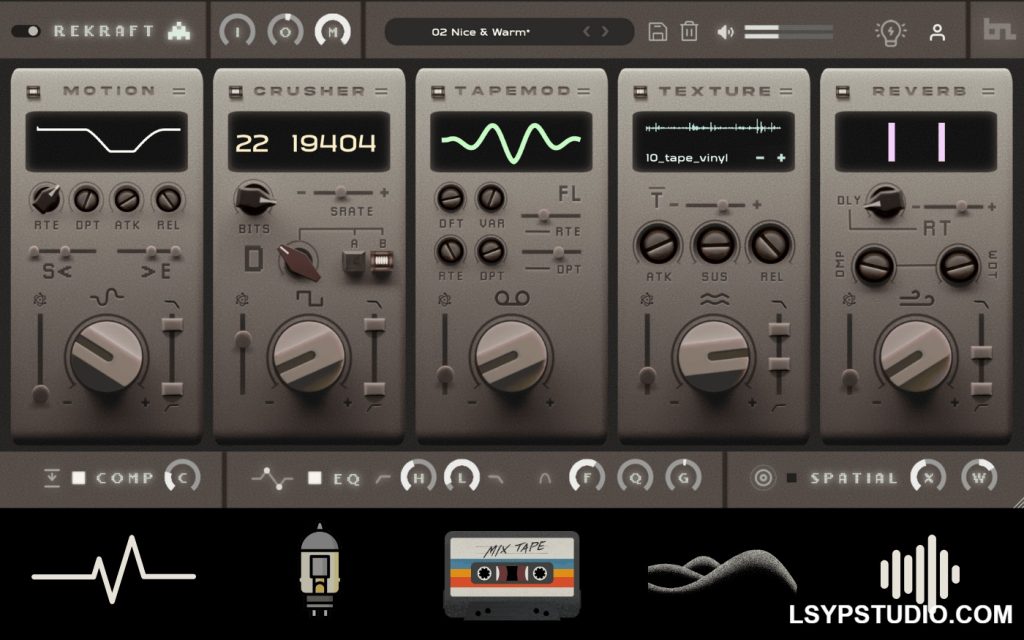
Task: Adjust the mix knob marked M
Action: (333, 31)
